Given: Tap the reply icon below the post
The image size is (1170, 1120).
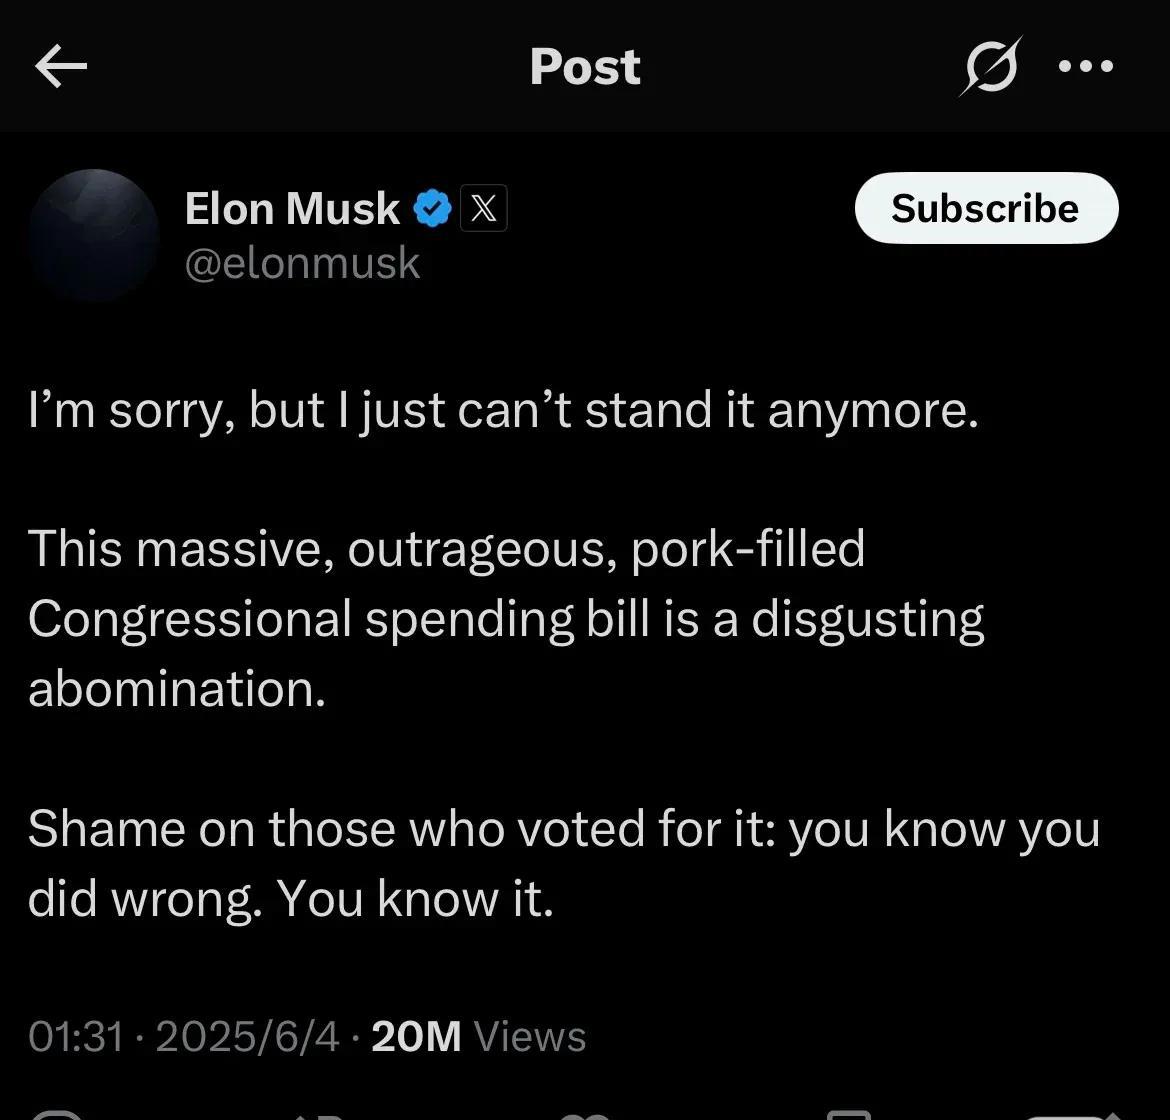Looking at the screenshot, I should 57,1115.
